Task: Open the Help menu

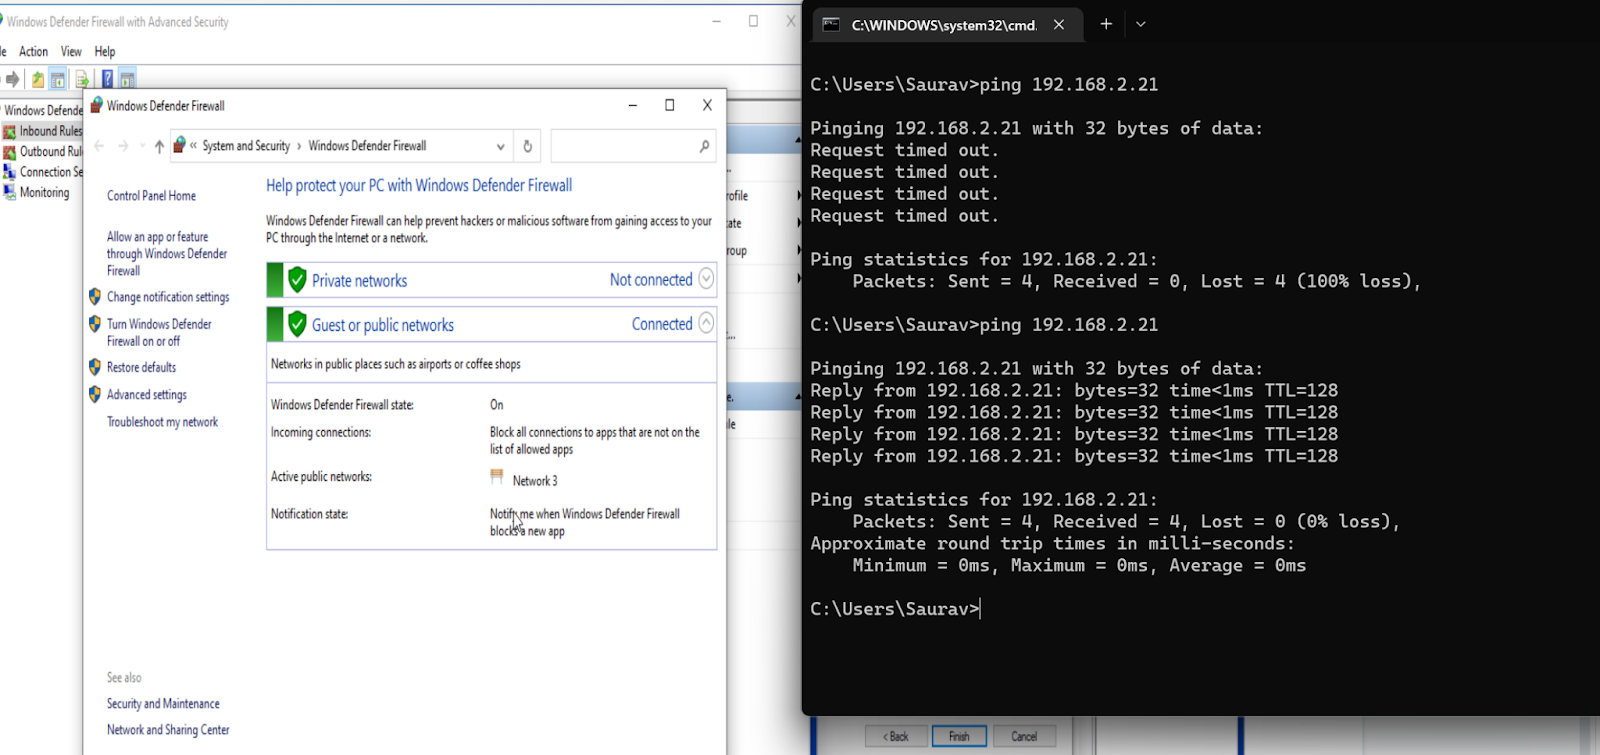Action: click(x=105, y=51)
